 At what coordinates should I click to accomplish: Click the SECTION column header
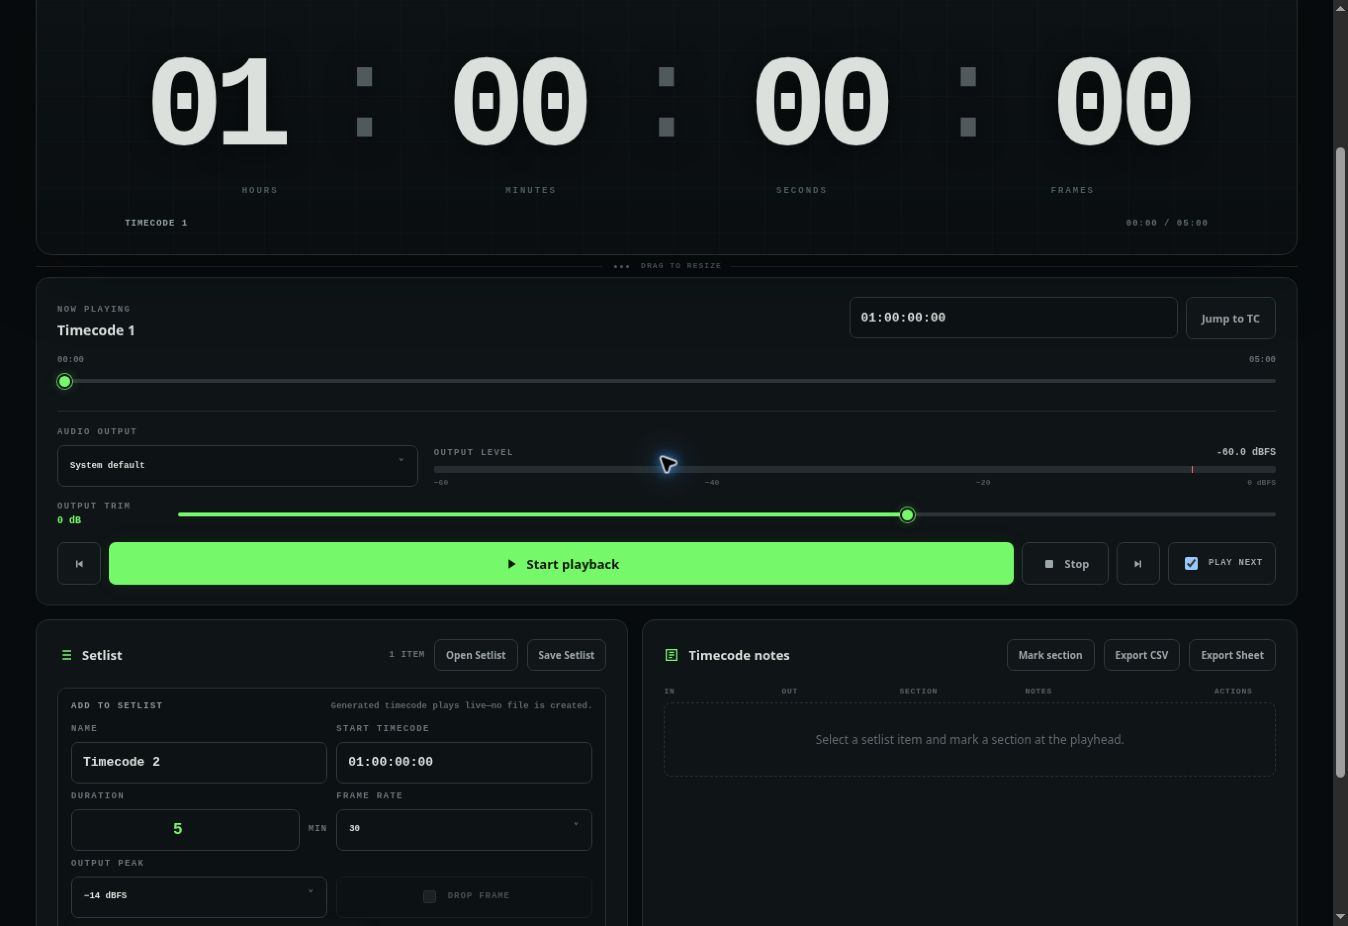918,691
